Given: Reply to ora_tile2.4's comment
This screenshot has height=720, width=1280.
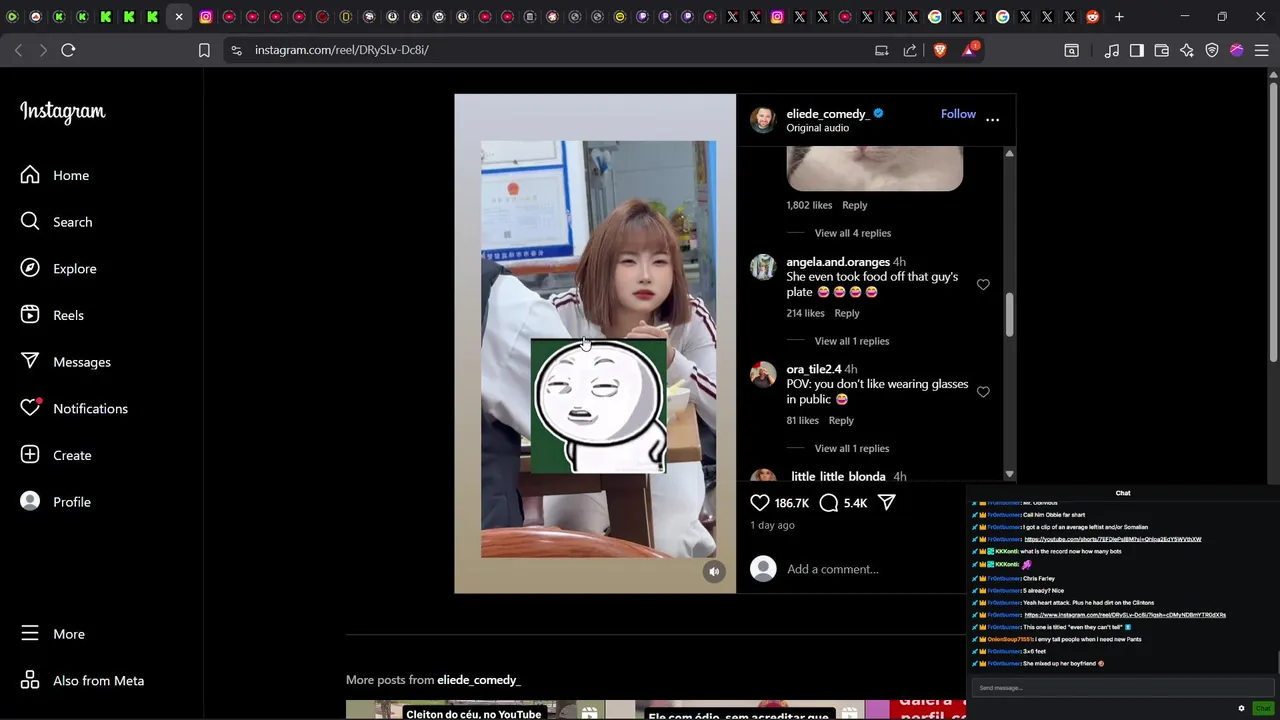Looking at the screenshot, I should click(841, 421).
